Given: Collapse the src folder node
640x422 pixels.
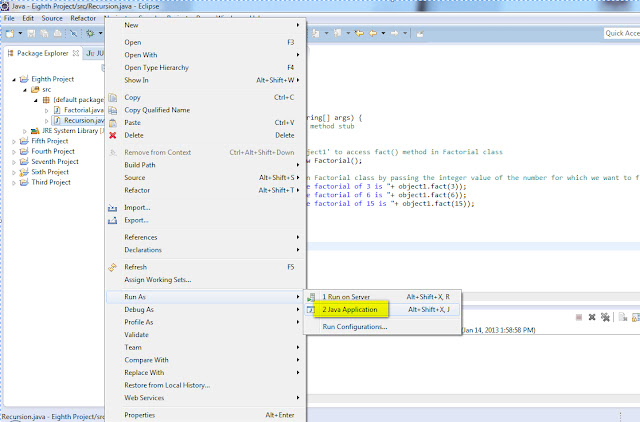Looking at the screenshot, I should [25, 89].
